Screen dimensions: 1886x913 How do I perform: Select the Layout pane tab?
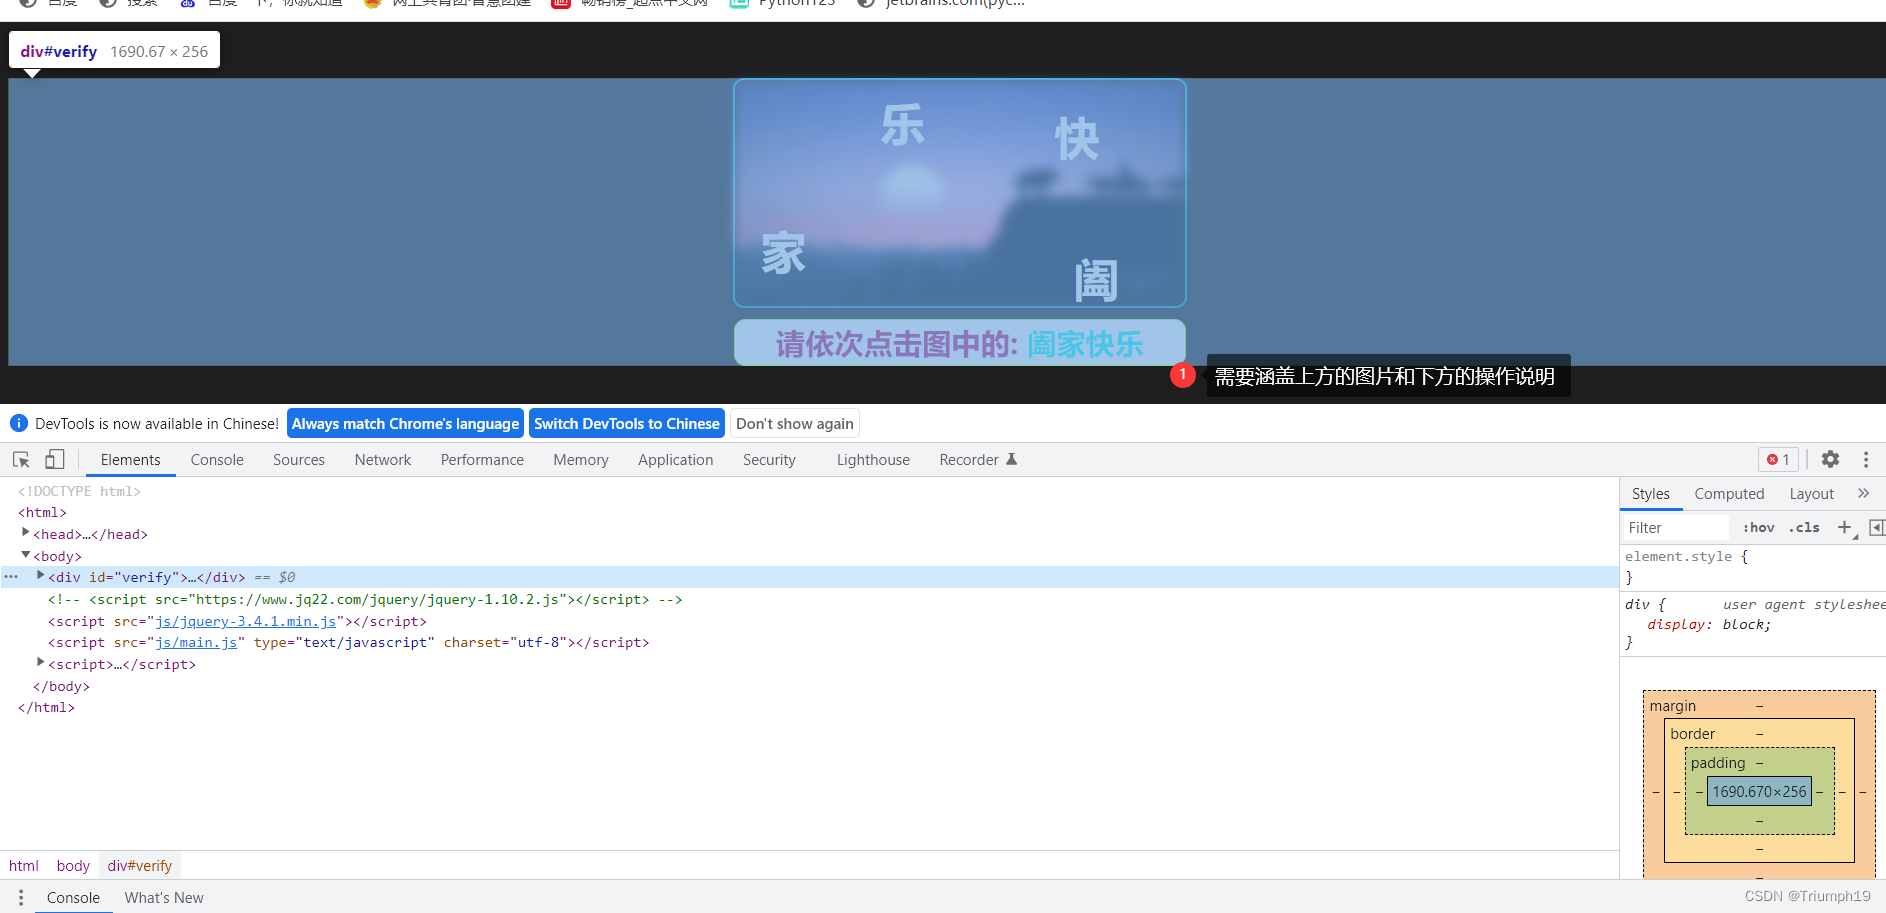click(x=1811, y=493)
